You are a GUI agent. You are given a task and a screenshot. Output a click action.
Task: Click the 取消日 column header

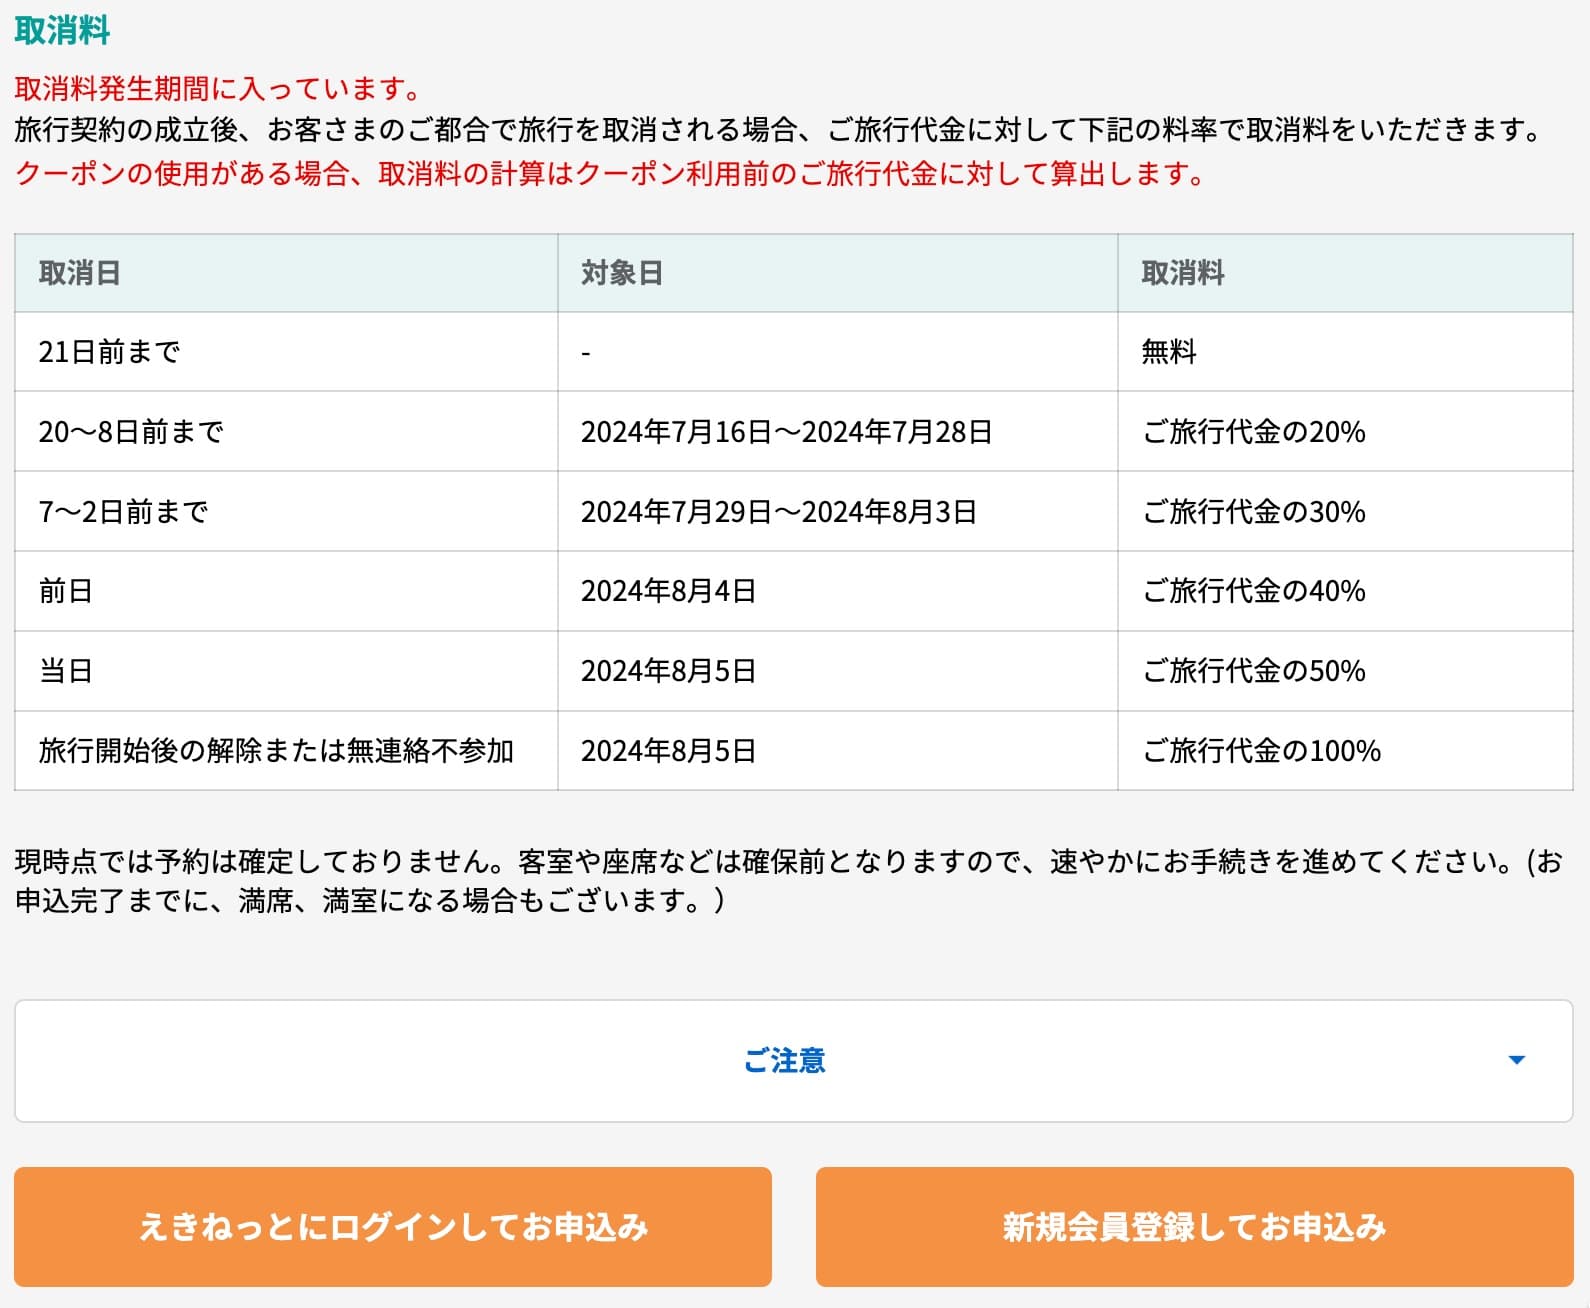pyautogui.click(x=286, y=273)
